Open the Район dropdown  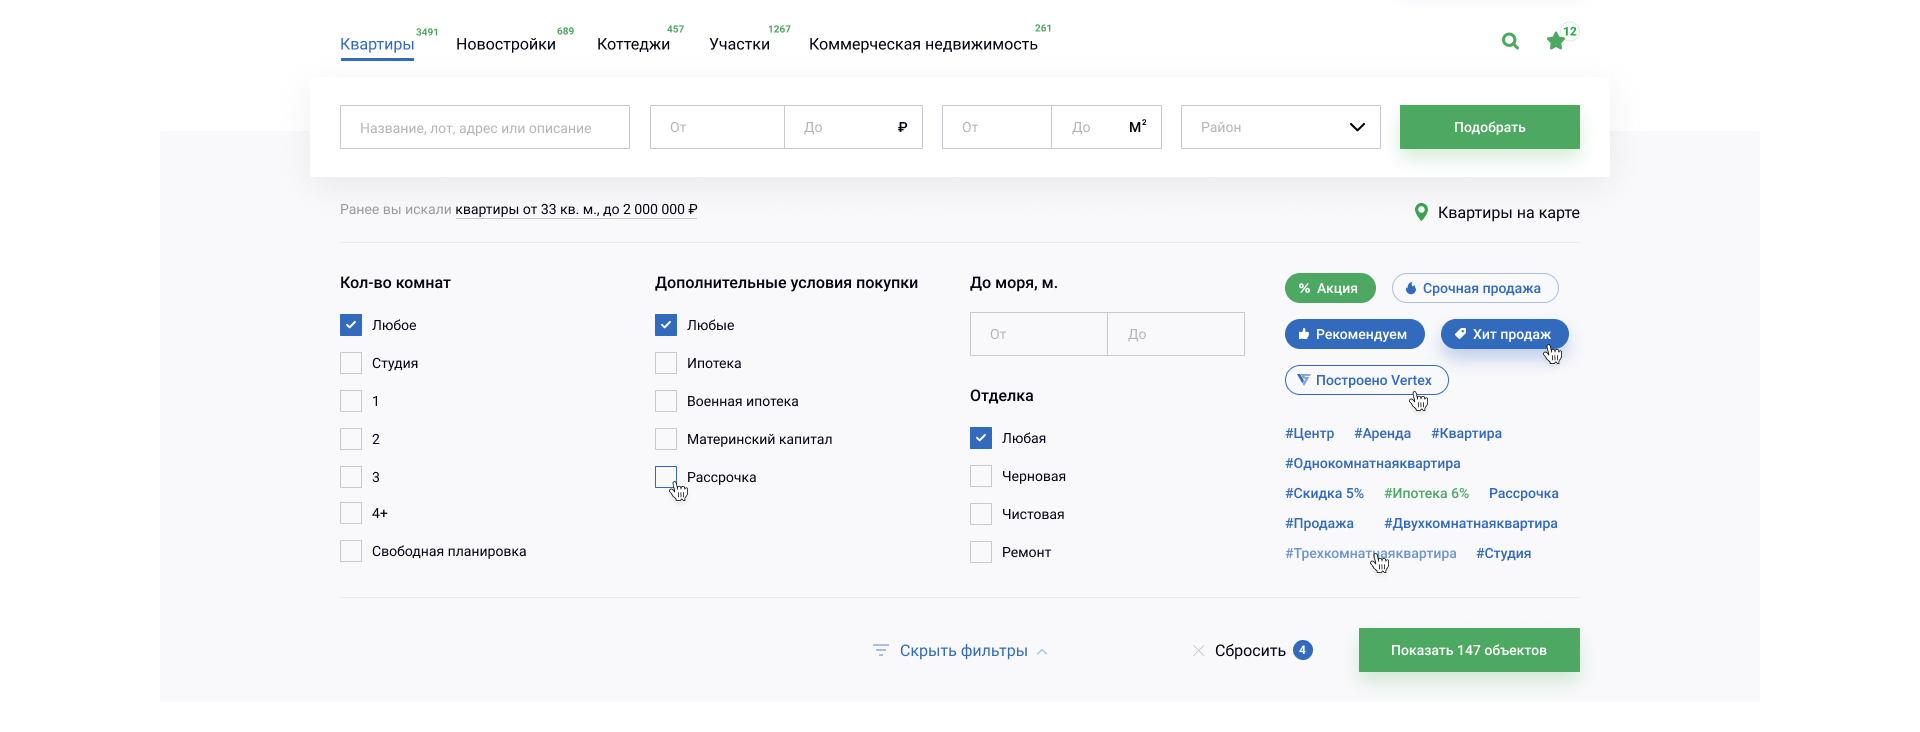tap(1280, 127)
